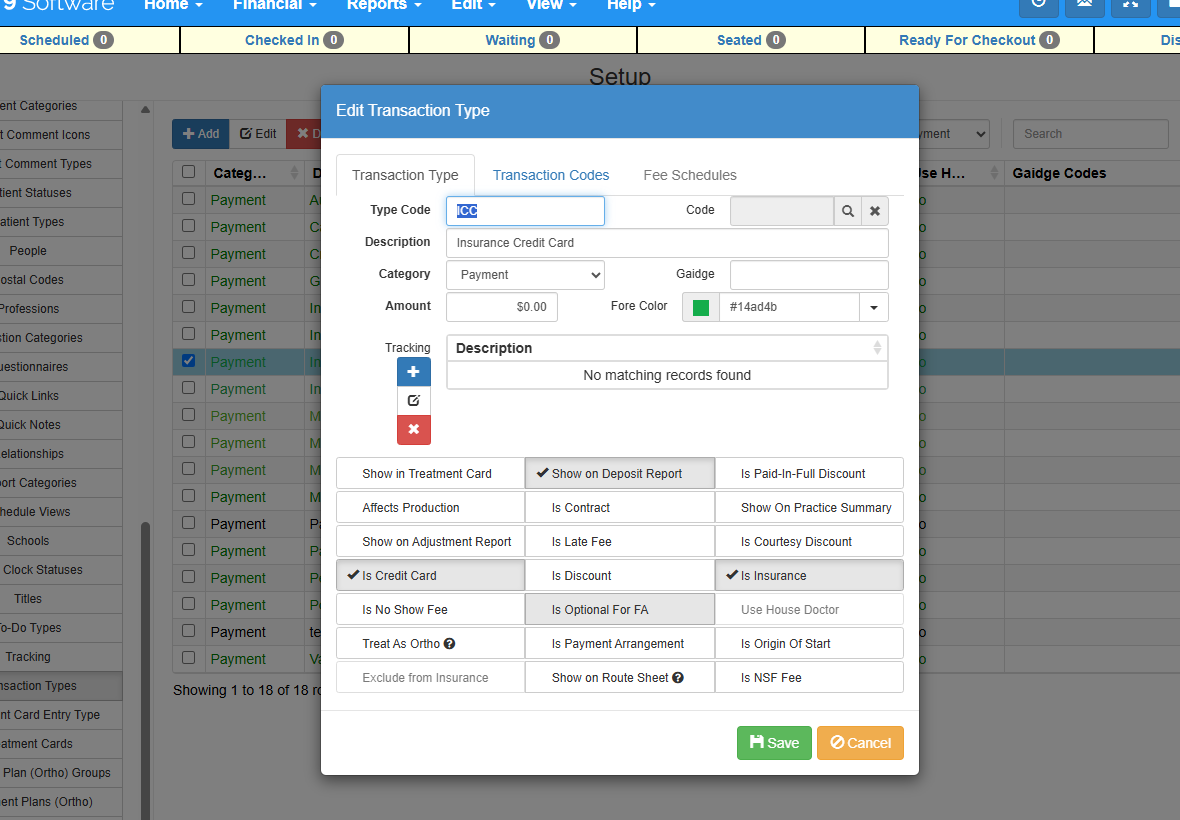The height and width of the screenshot is (820, 1180).
Task: Open the filter dropdown beside Search box
Action: pyautogui.click(x=954, y=134)
